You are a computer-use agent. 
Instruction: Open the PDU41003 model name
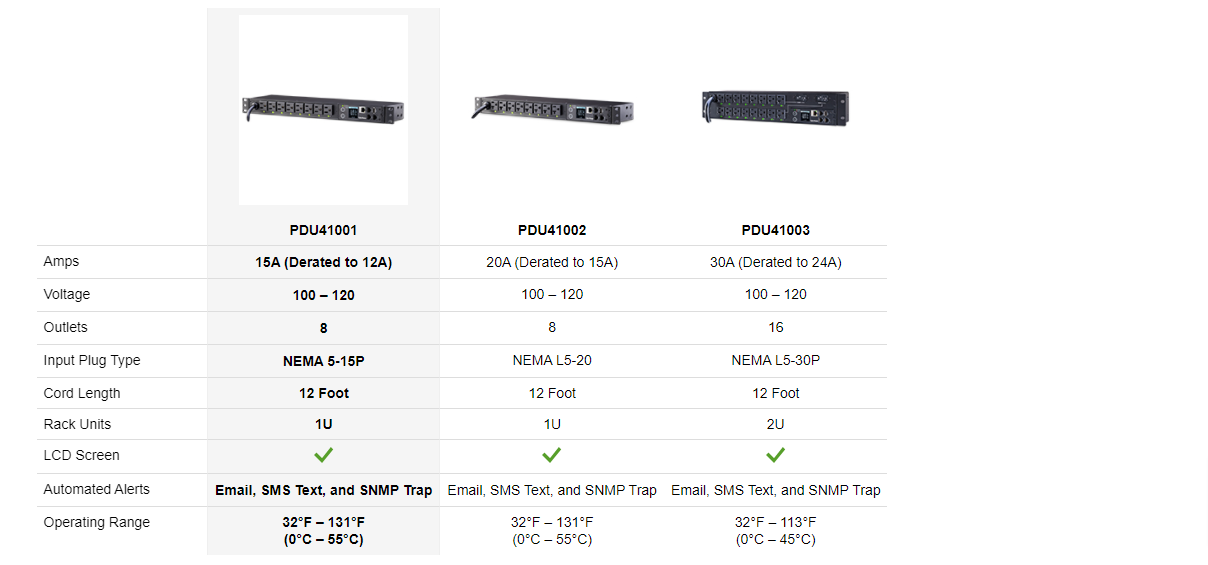tap(775, 230)
